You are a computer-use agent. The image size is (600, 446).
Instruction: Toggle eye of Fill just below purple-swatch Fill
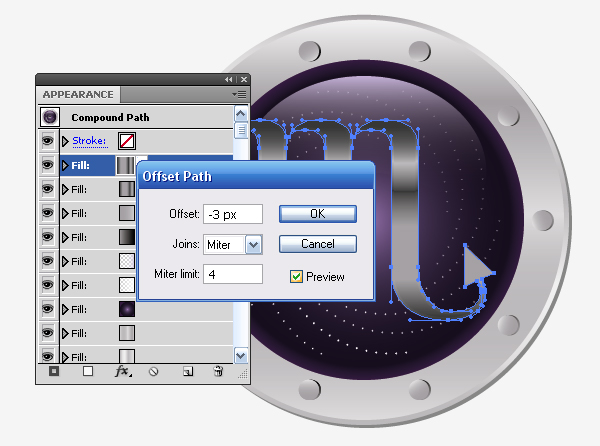click(47, 333)
